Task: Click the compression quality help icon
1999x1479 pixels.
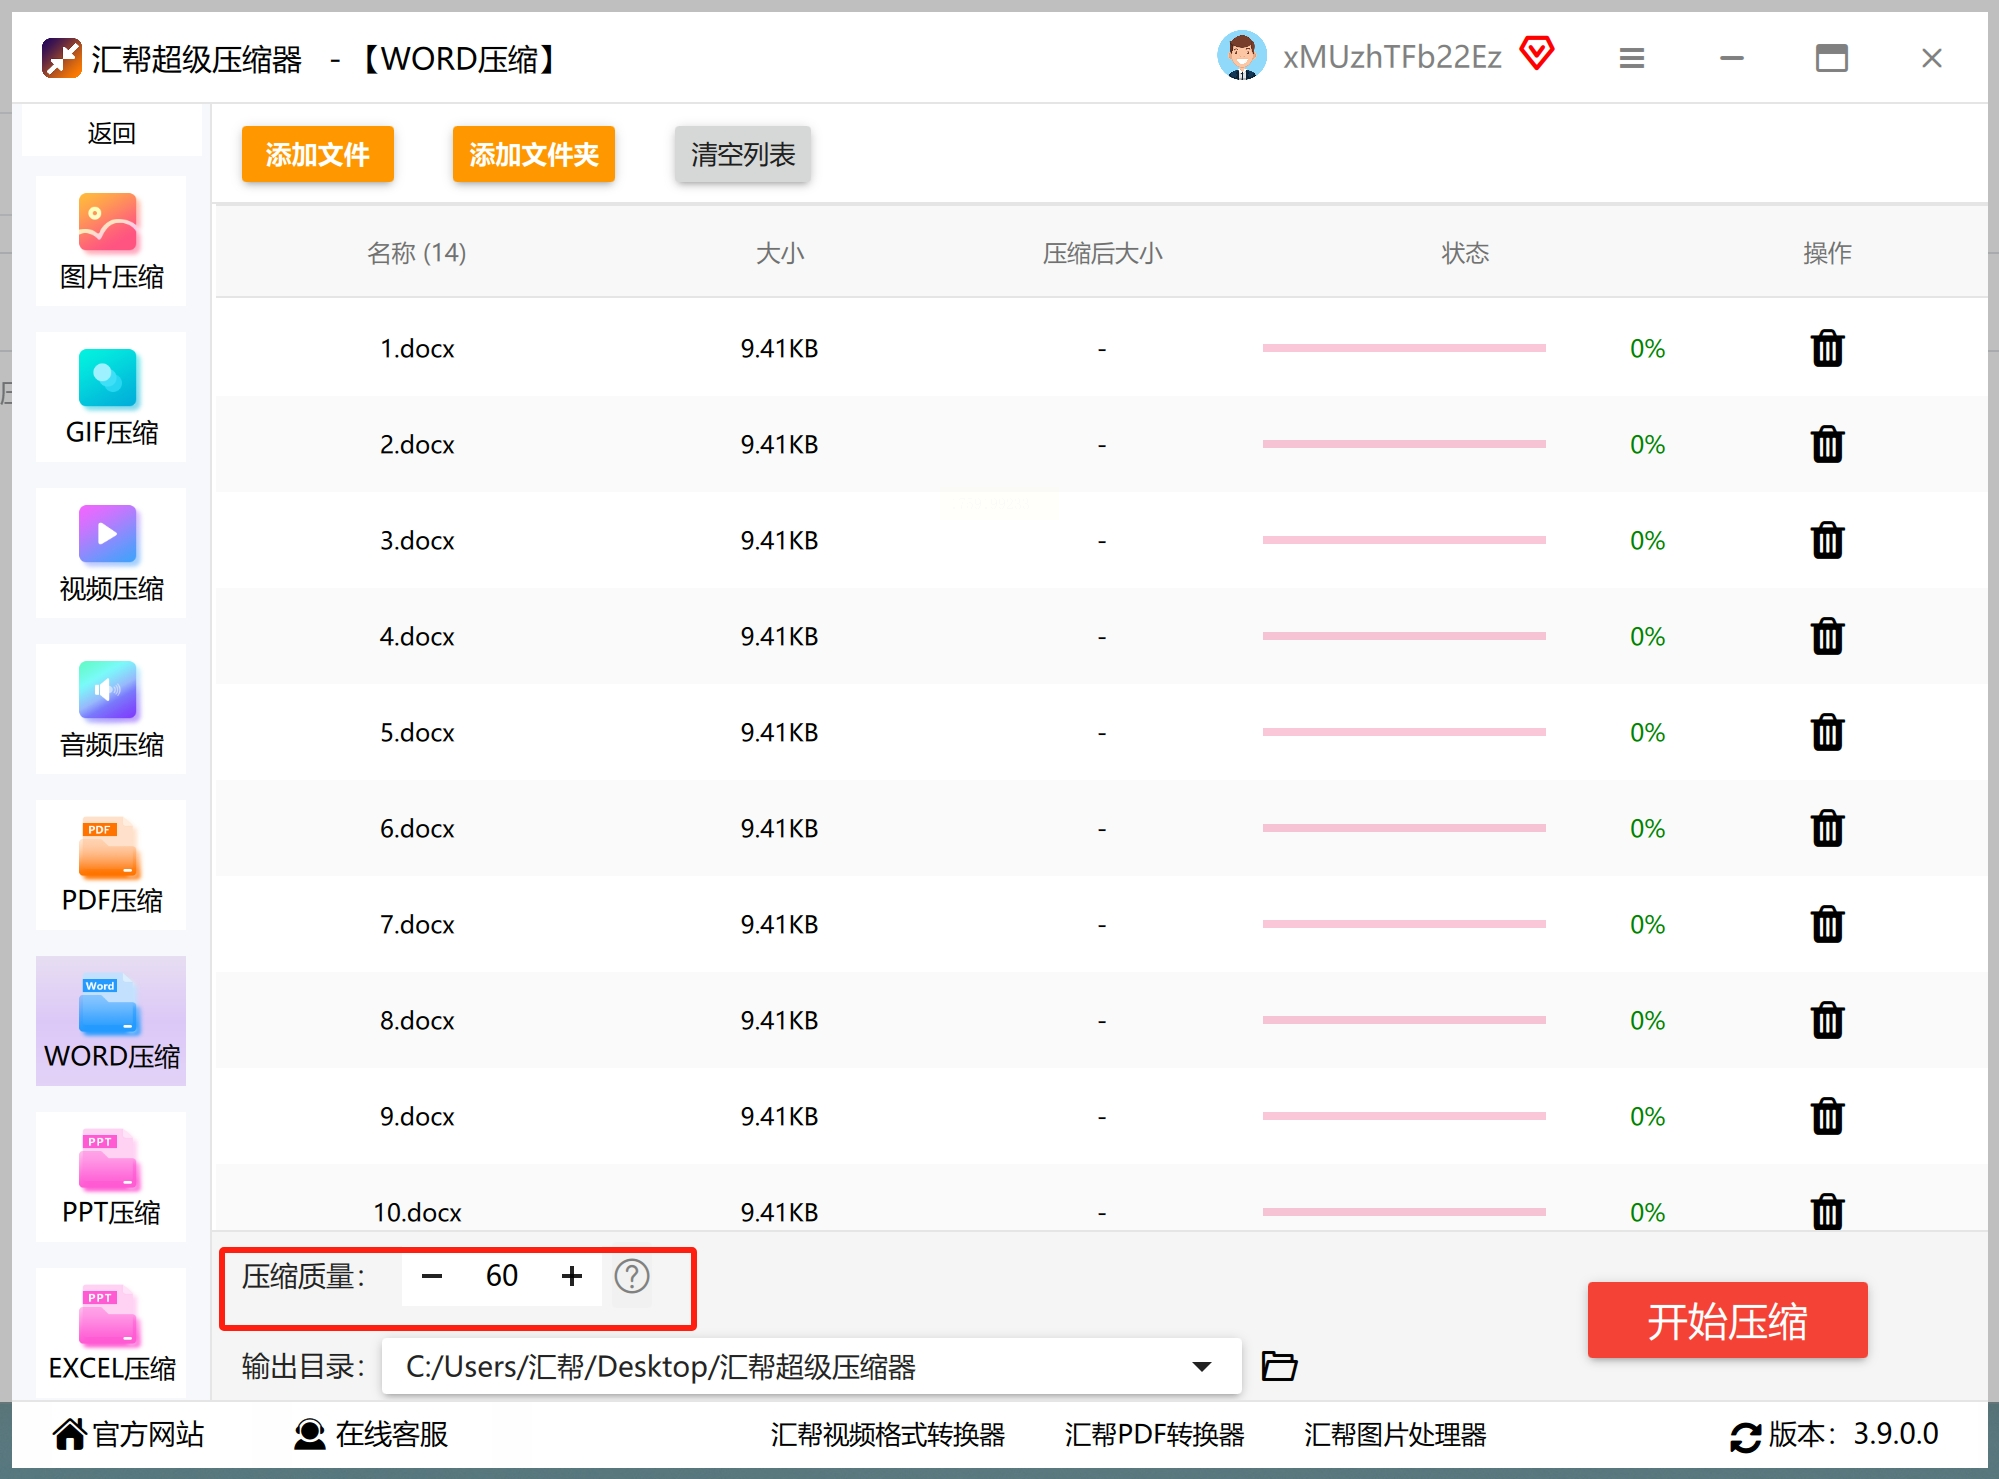Action: (631, 1277)
